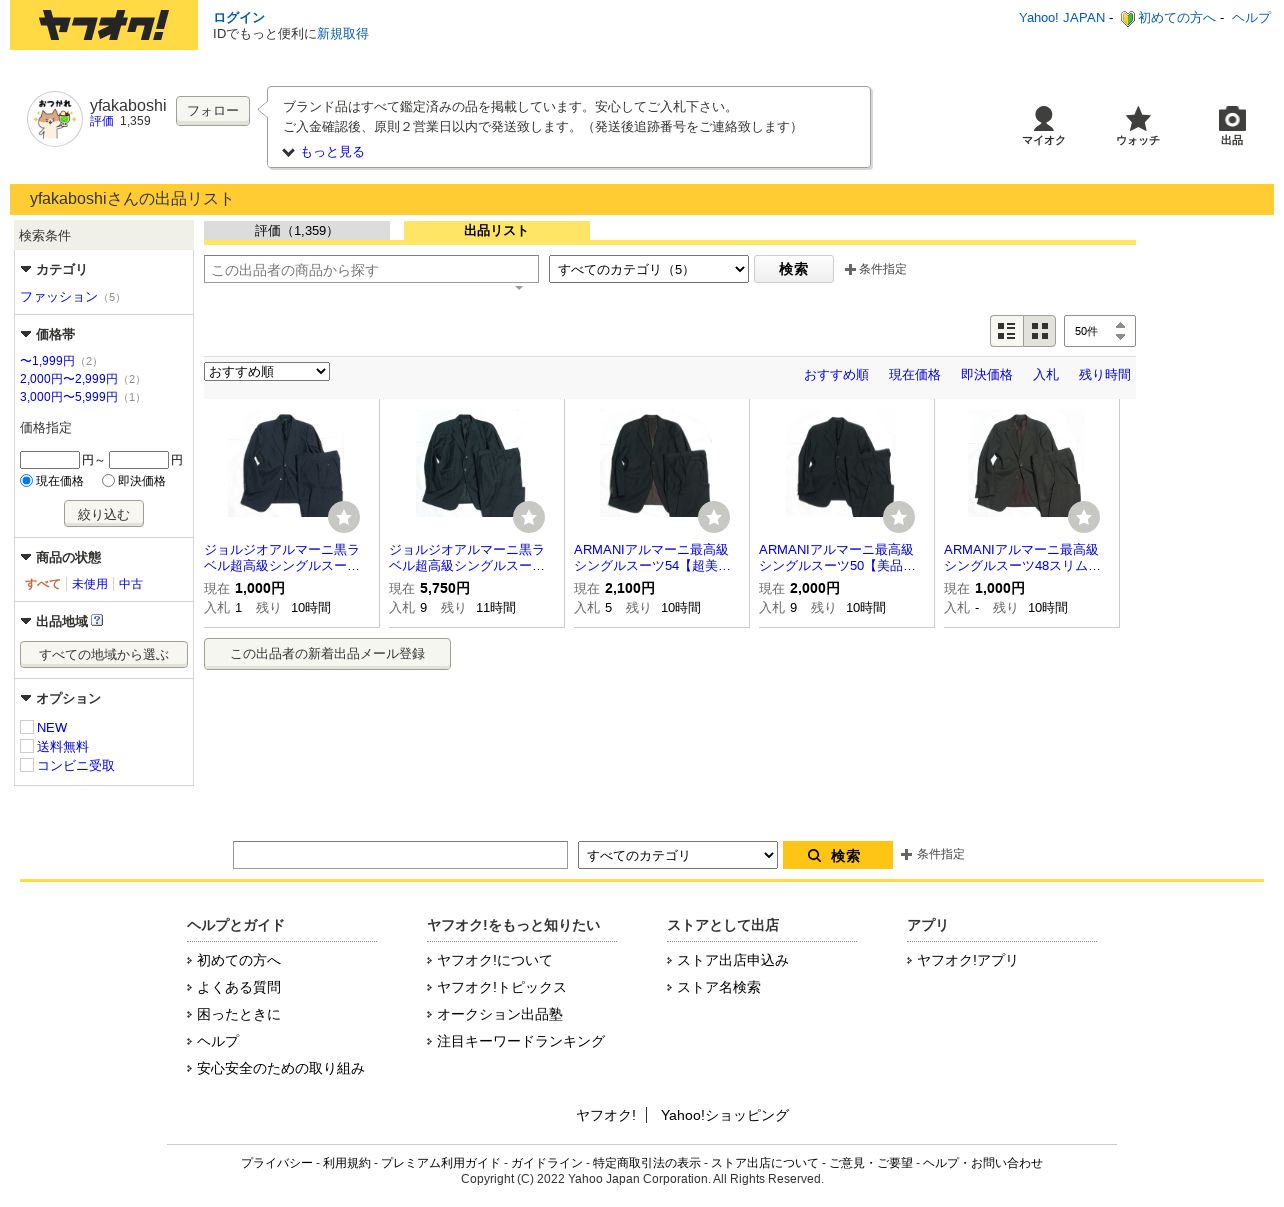Open the おすすめ順 sort dropdown
Viewport: 1284px width, 1207px height.
(267, 372)
